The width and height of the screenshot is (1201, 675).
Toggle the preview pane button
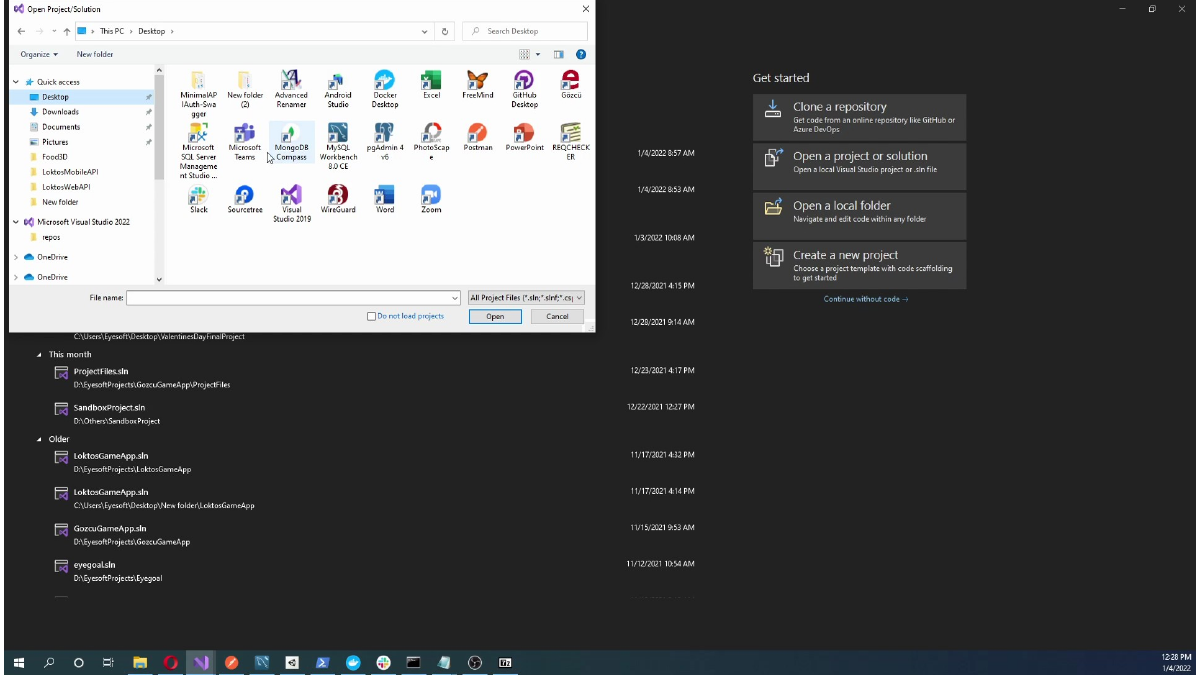[x=559, y=54]
